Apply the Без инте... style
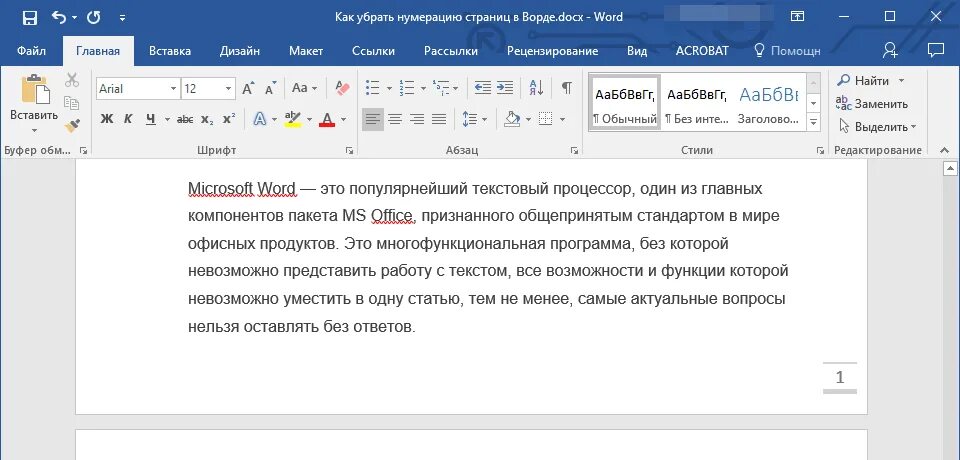Image resolution: width=960 pixels, height=460 pixels. coord(697,103)
